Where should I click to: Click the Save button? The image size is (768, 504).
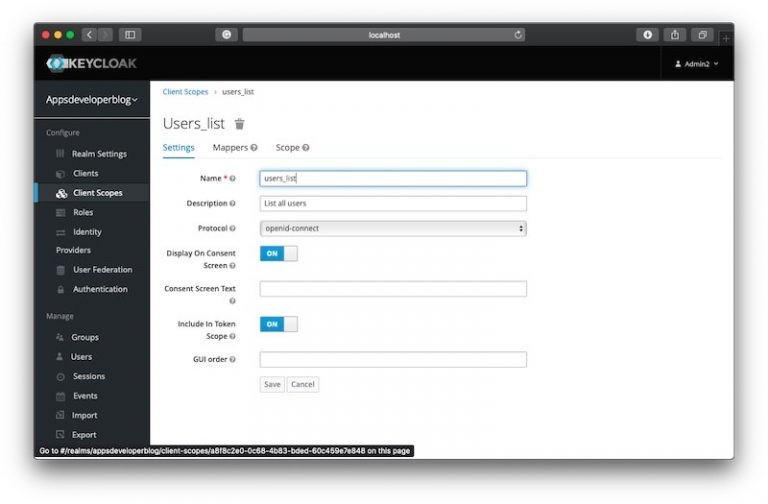tap(272, 384)
